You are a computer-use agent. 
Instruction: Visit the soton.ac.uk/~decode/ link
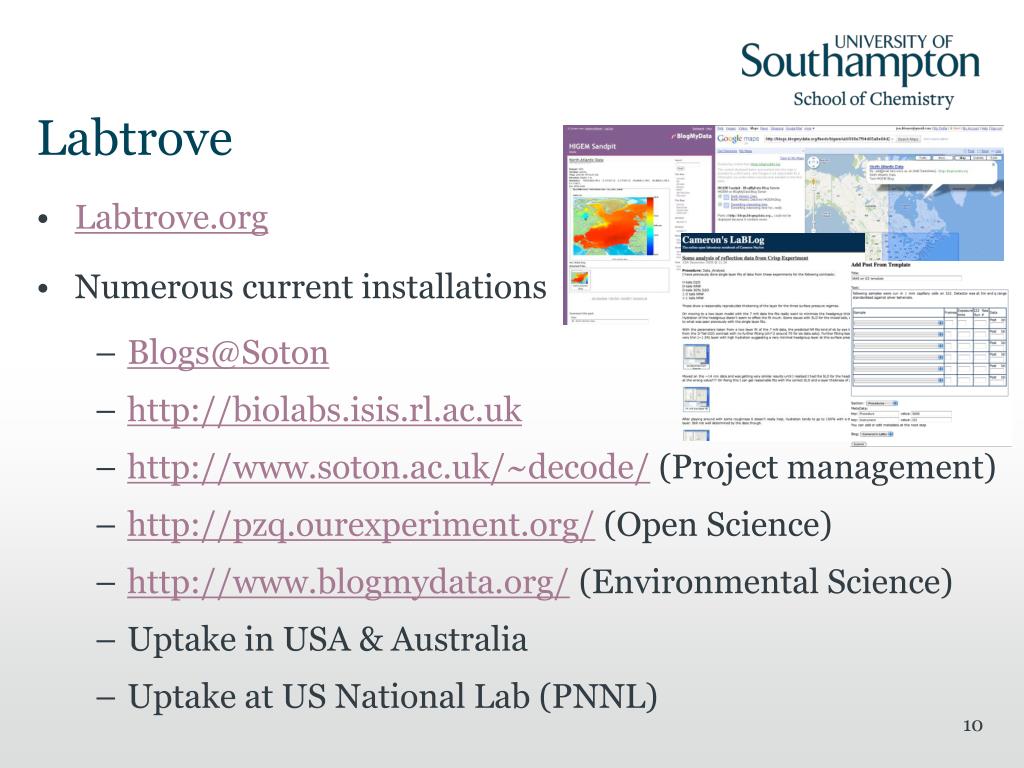point(389,468)
